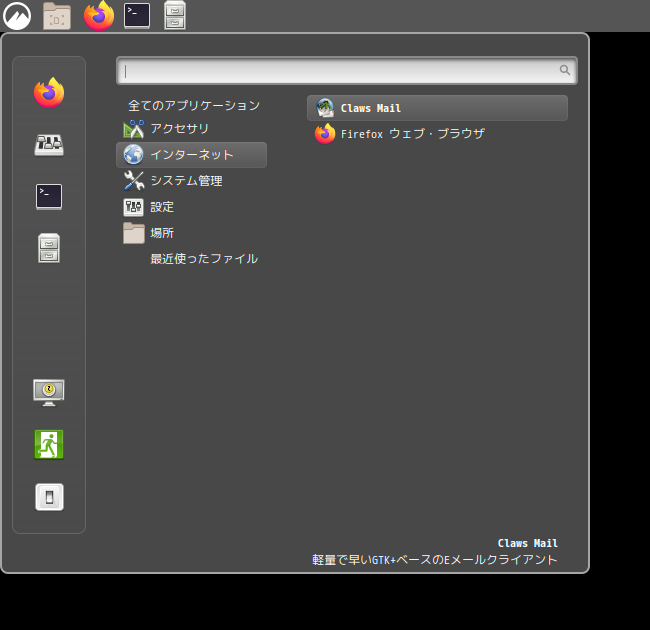The image size is (650, 630).
Task: Open system settings mixer icon in favorites sidebar
Action: [49, 145]
